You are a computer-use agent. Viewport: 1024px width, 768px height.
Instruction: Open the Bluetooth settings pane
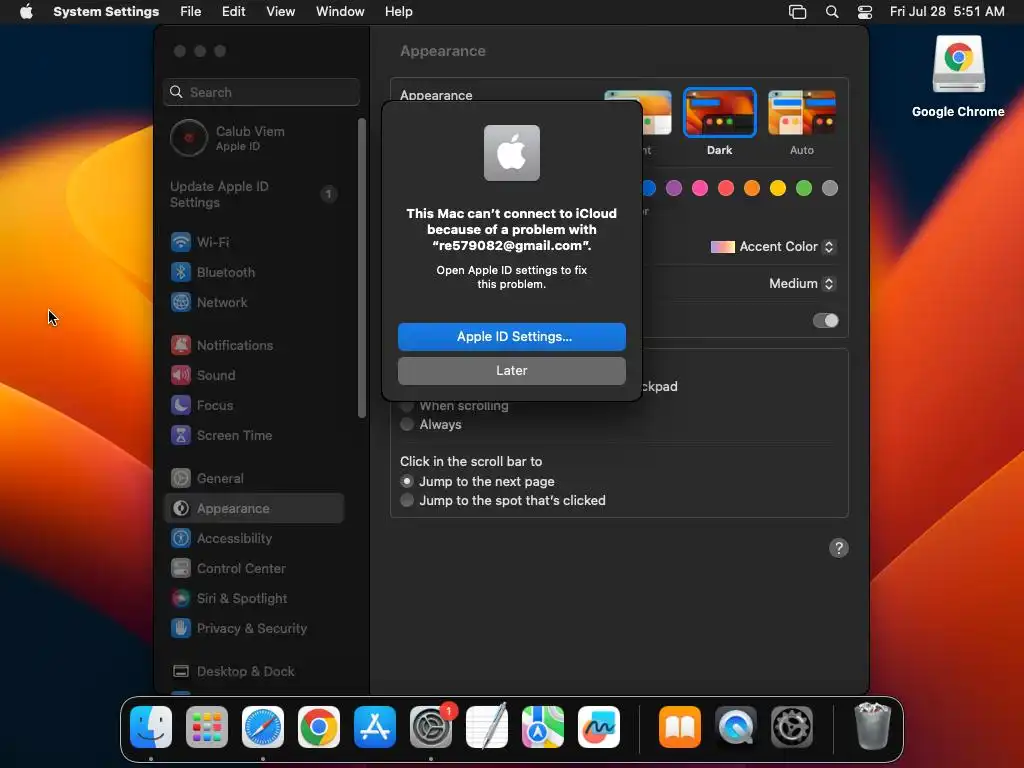coord(253,272)
